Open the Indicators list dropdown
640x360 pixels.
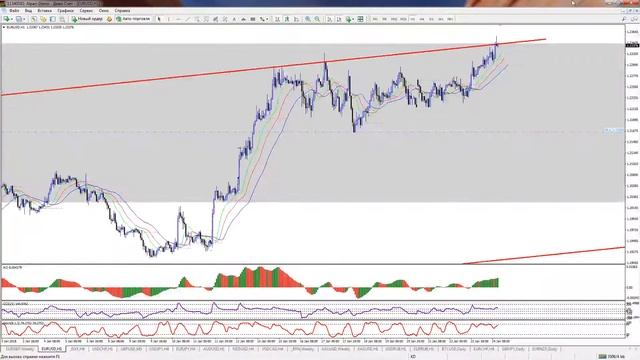pyautogui.click(x=350, y=19)
